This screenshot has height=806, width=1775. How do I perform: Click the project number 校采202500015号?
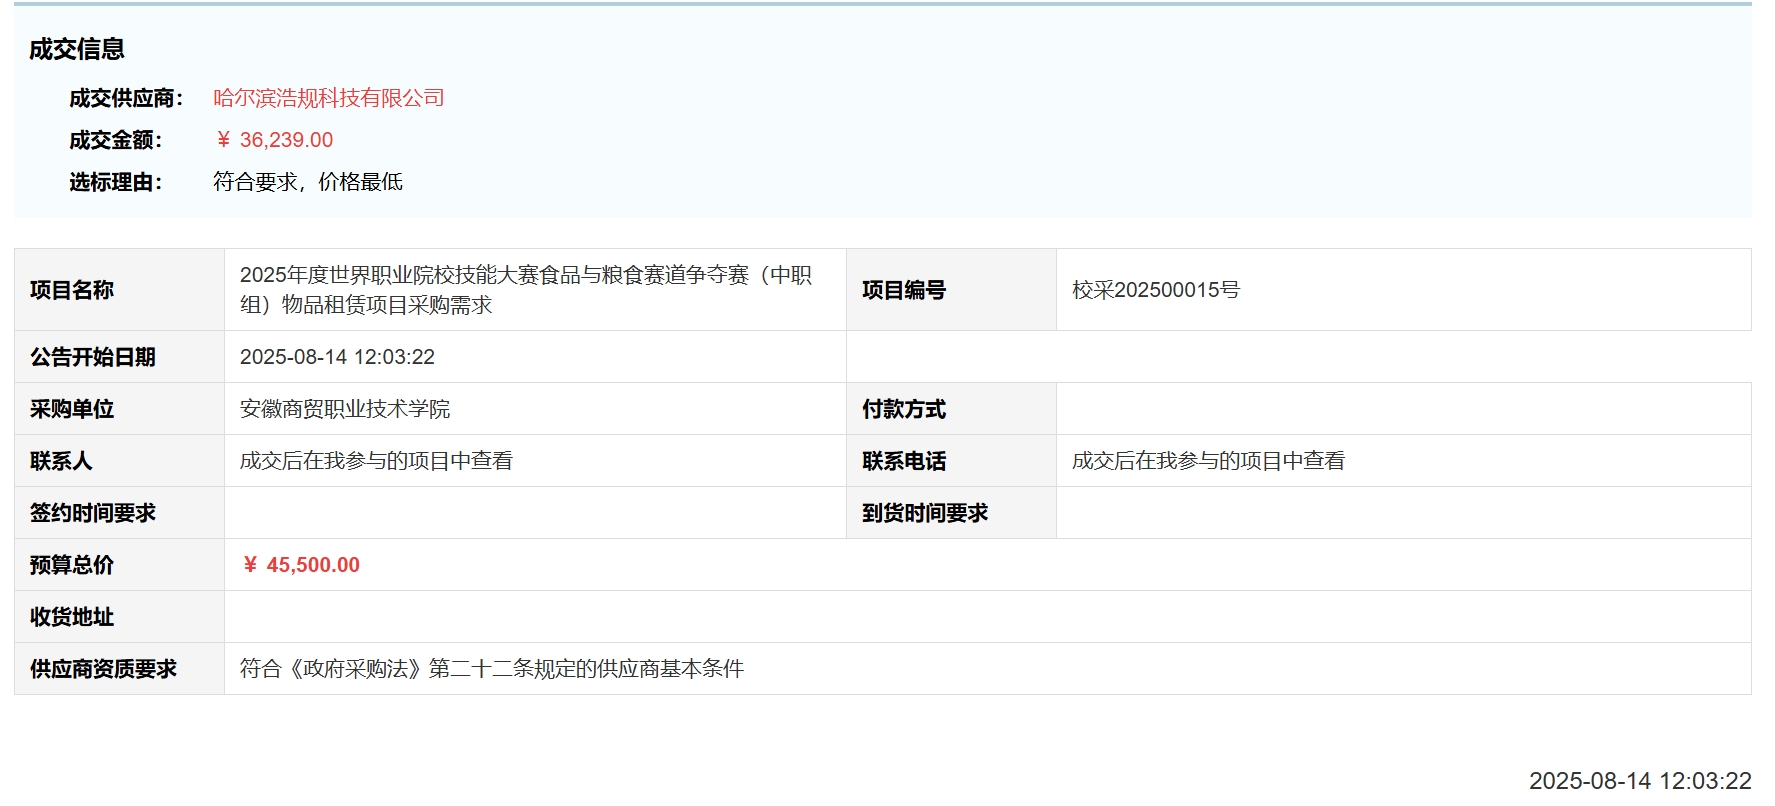click(1155, 290)
